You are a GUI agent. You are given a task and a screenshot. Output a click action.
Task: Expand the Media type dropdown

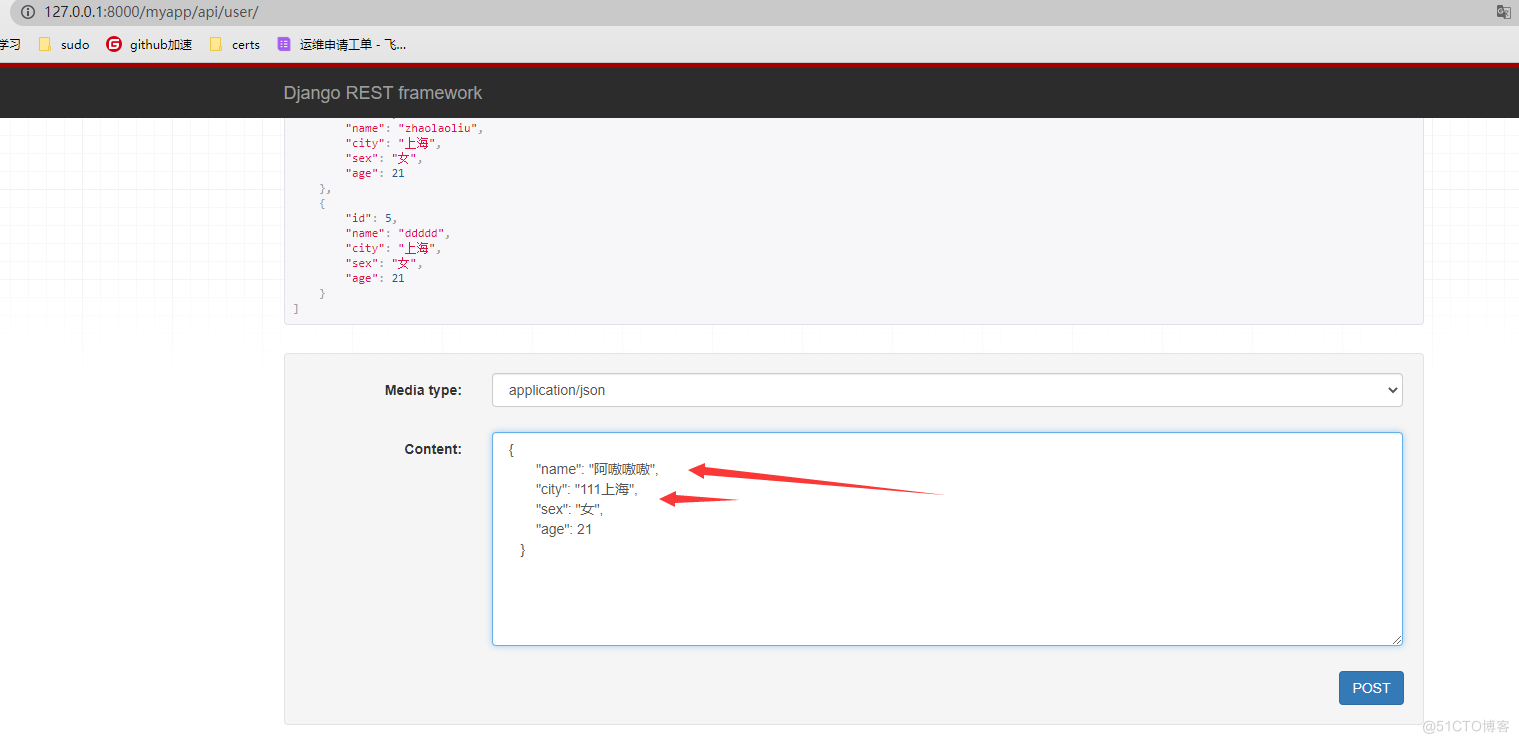coord(947,390)
